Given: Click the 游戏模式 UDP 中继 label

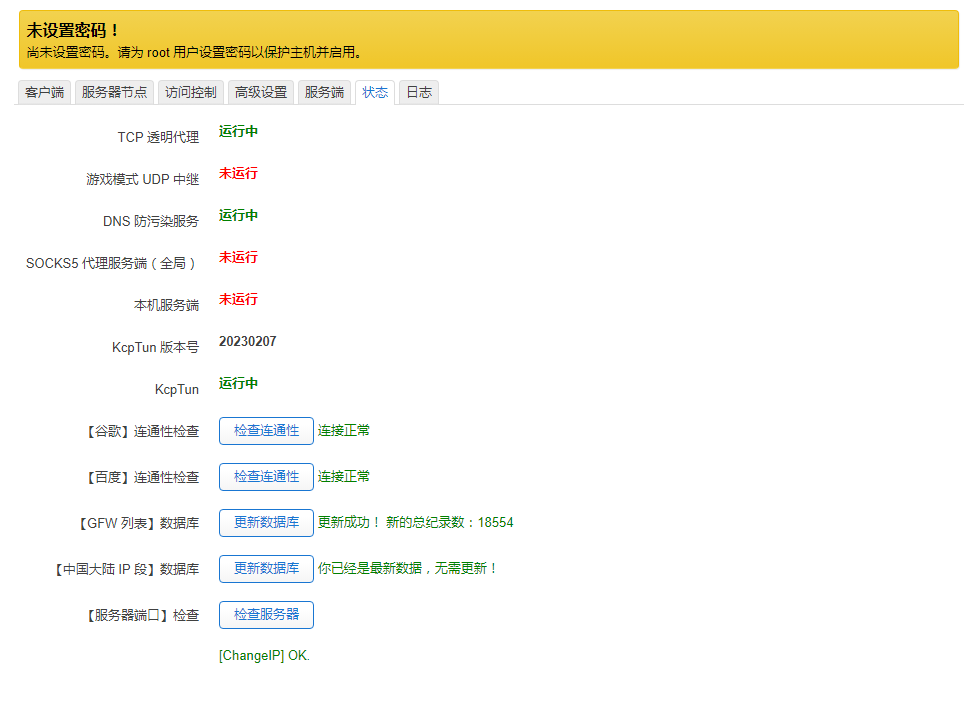Looking at the screenshot, I should [143, 179].
